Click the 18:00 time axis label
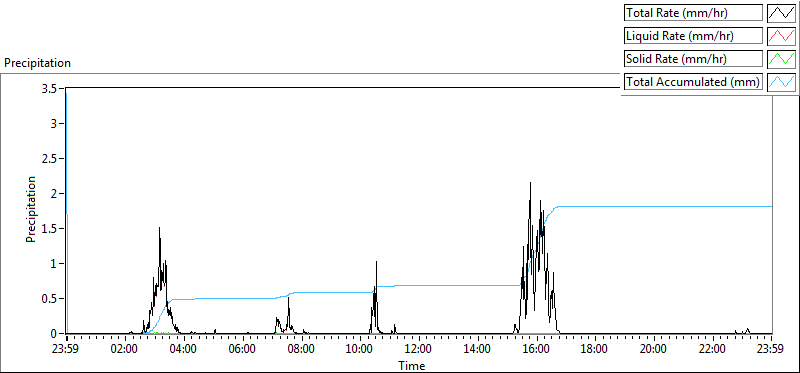This screenshot has width=800, height=373. 594,350
